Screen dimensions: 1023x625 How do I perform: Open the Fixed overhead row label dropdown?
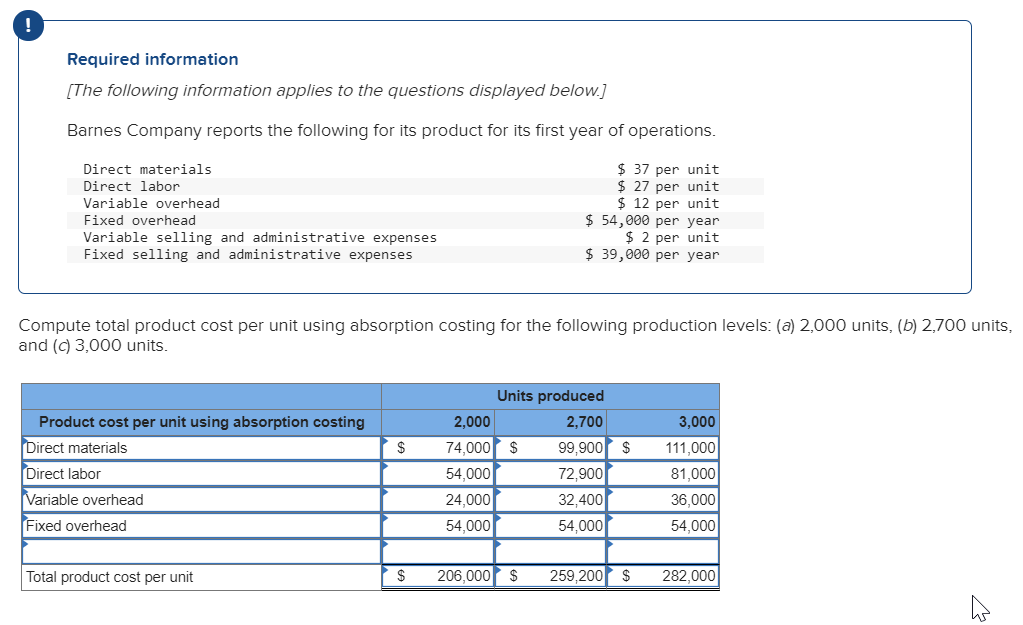pyautogui.click(x=201, y=526)
